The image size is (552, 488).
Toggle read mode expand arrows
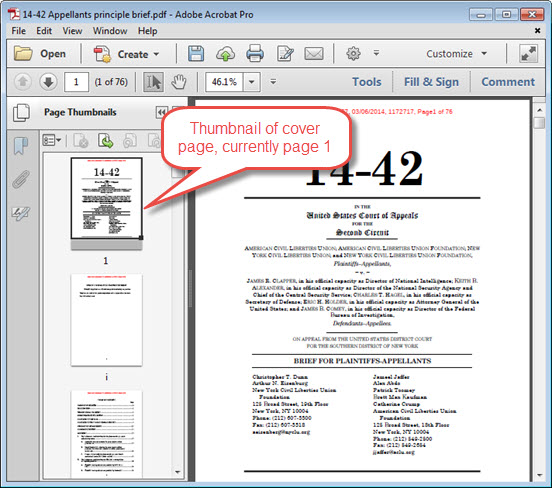[x=529, y=54]
